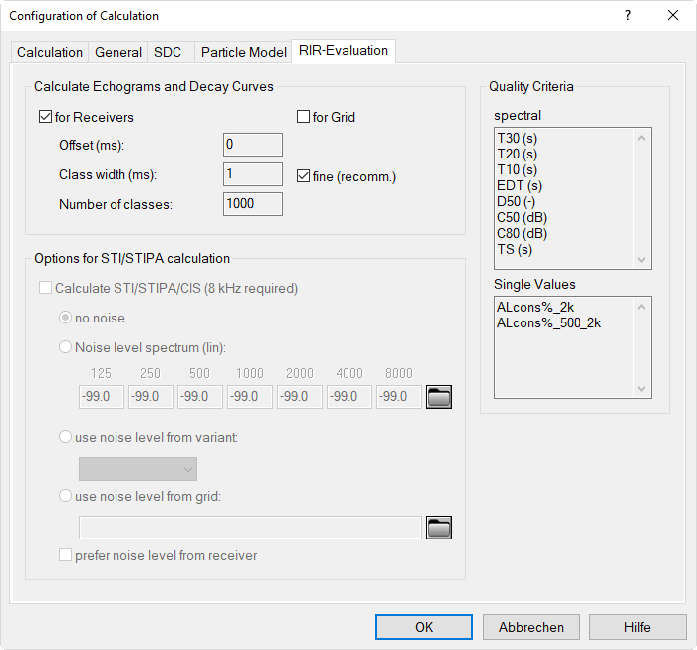Select 'D50 (-)' in spectral list
This screenshot has width=697, height=650.
516,201
